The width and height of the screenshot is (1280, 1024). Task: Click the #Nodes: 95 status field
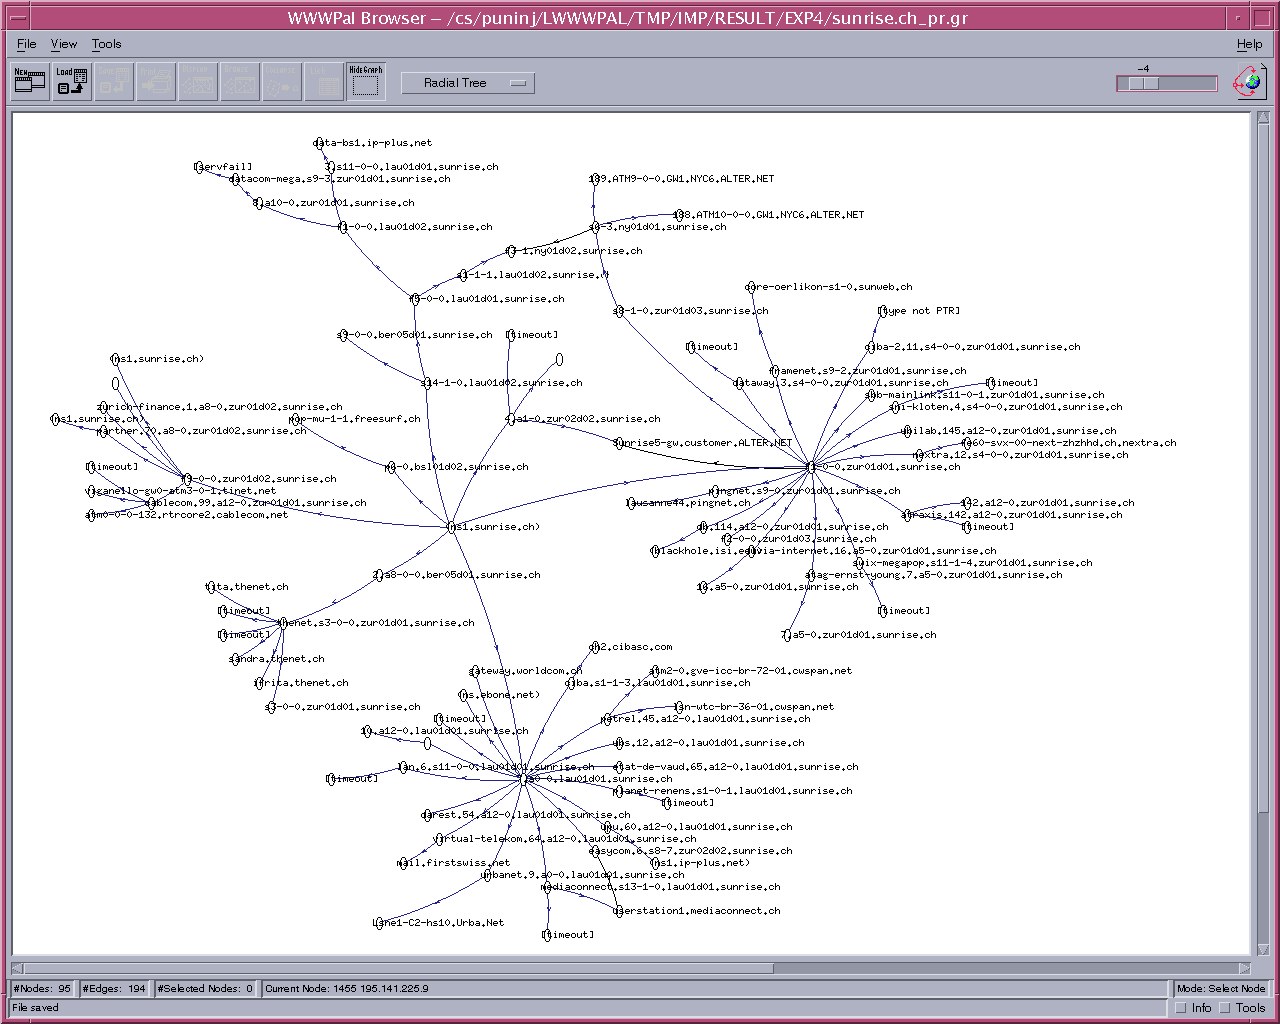[42, 988]
